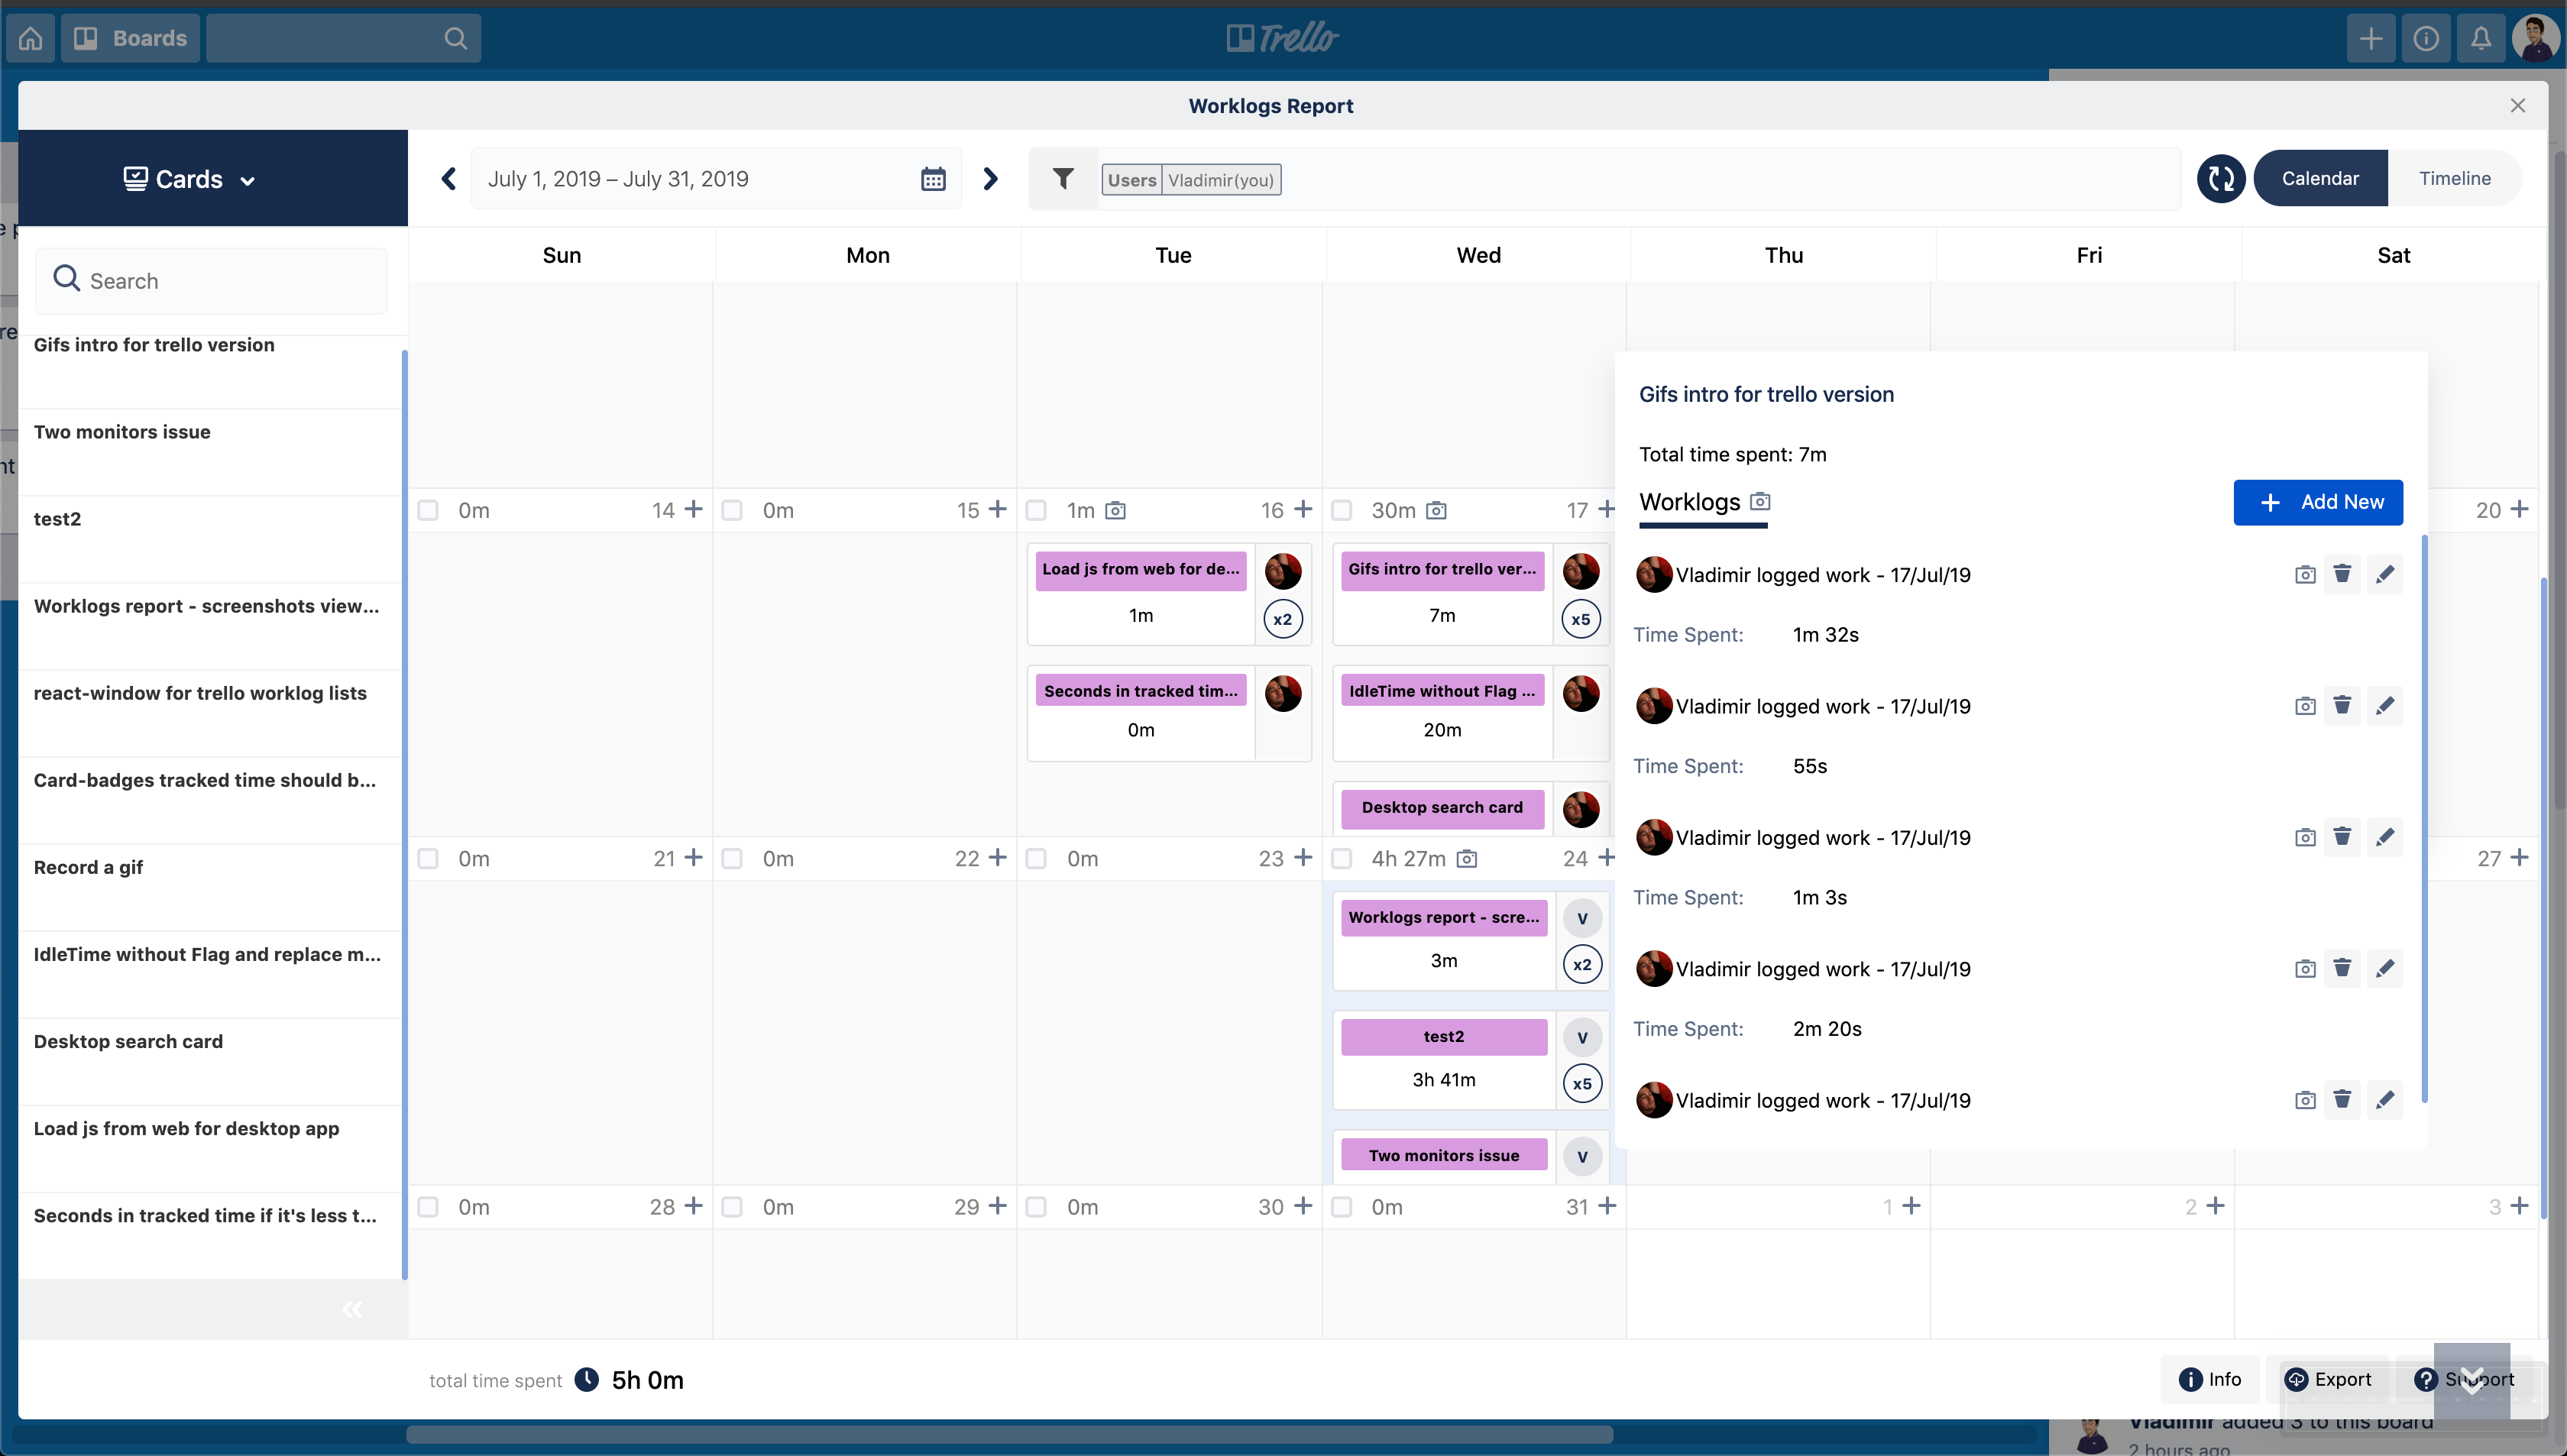This screenshot has height=1456, width=2567.
Task: Select the July 29 checkbox
Action: (732, 1207)
